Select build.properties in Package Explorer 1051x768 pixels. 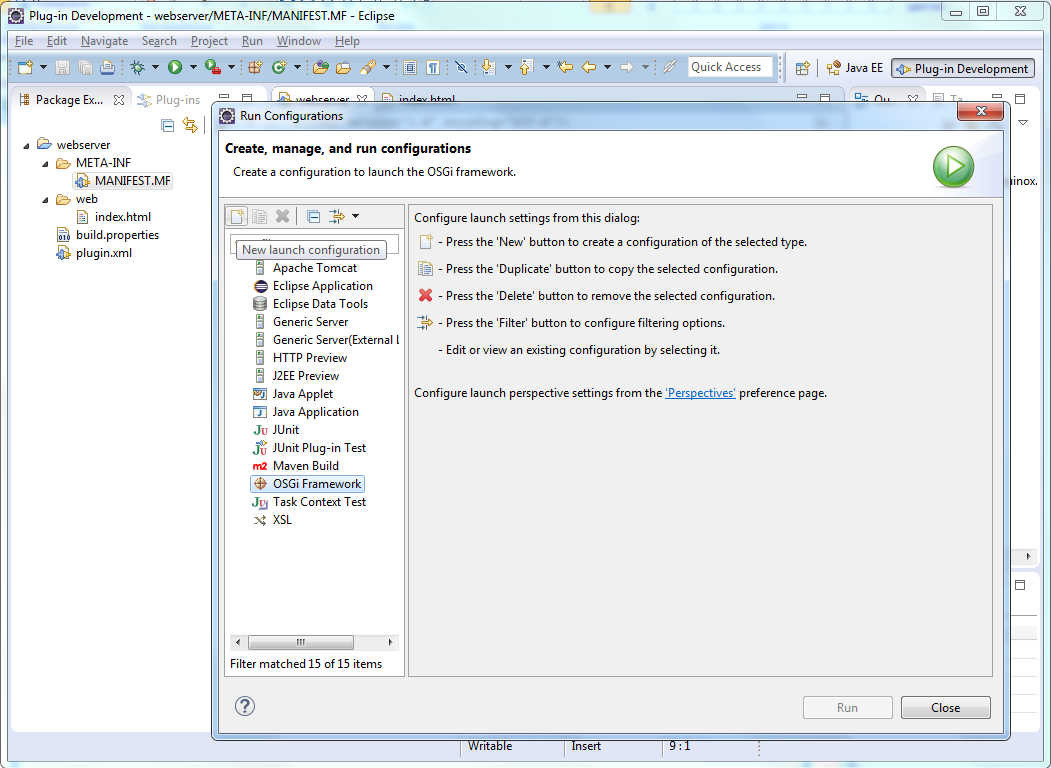coord(108,235)
